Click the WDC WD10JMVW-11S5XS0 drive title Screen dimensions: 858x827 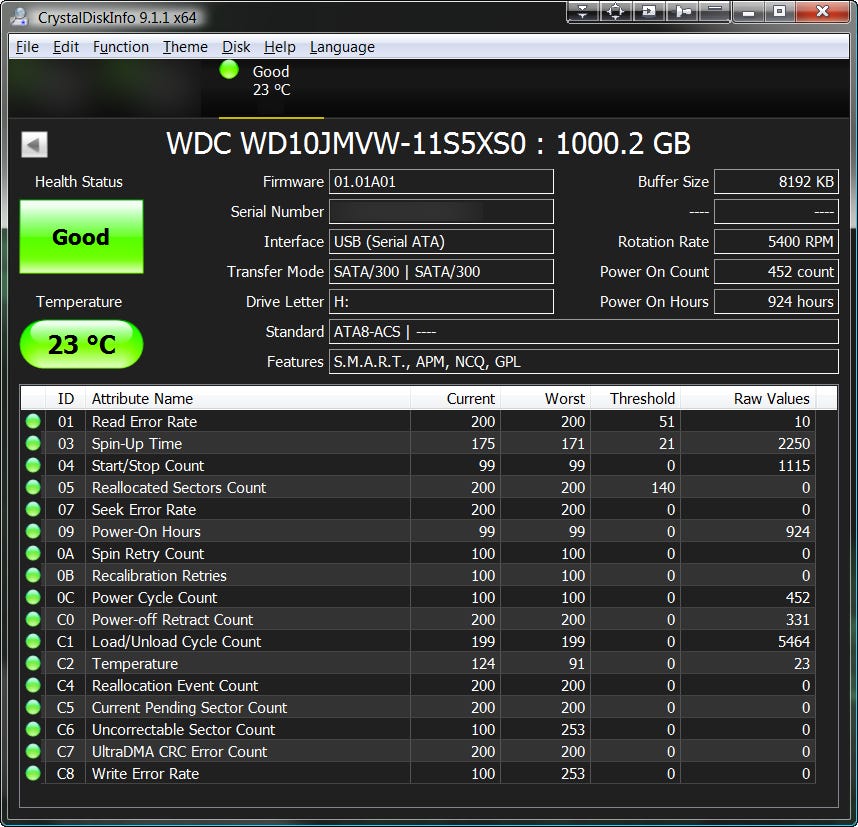tap(428, 143)
